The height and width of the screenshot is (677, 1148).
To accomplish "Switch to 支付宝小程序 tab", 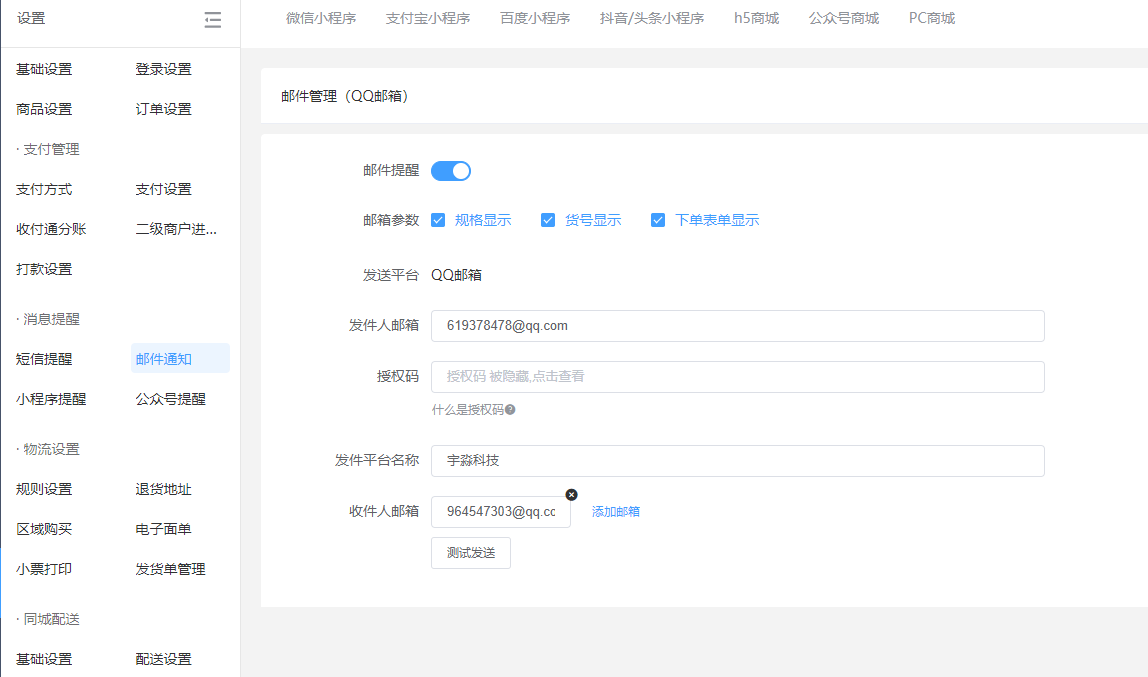I will pyautogui.click(x=428, y=18).
